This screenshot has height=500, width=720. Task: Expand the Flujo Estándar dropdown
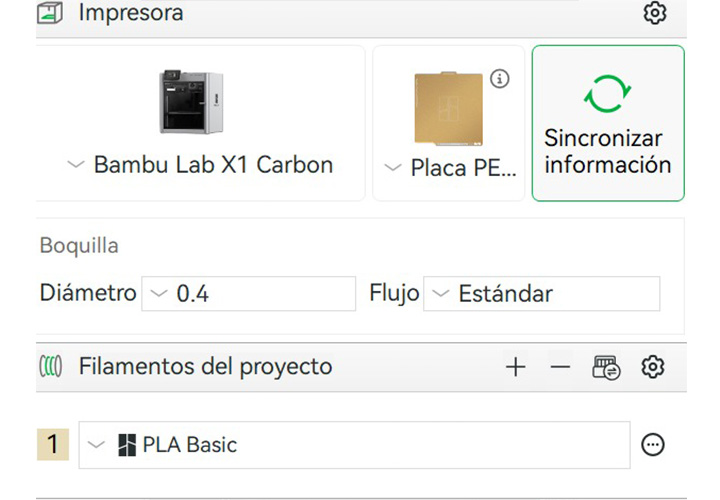(541, 294)
